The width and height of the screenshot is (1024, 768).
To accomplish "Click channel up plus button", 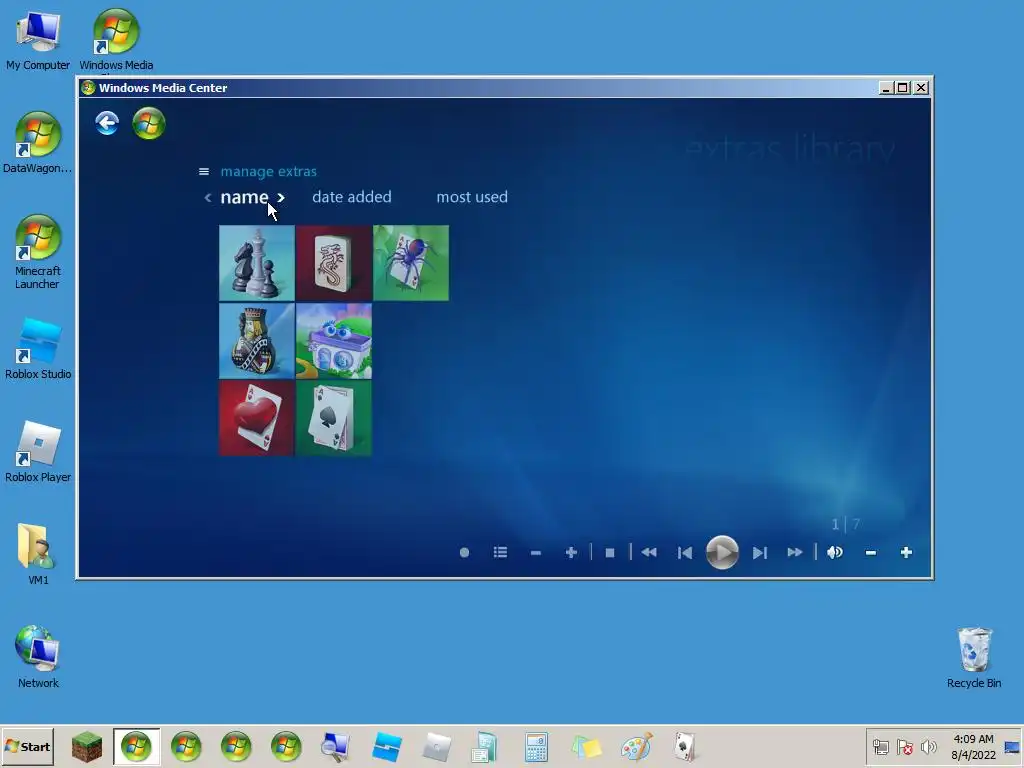I will click(571, 552).
